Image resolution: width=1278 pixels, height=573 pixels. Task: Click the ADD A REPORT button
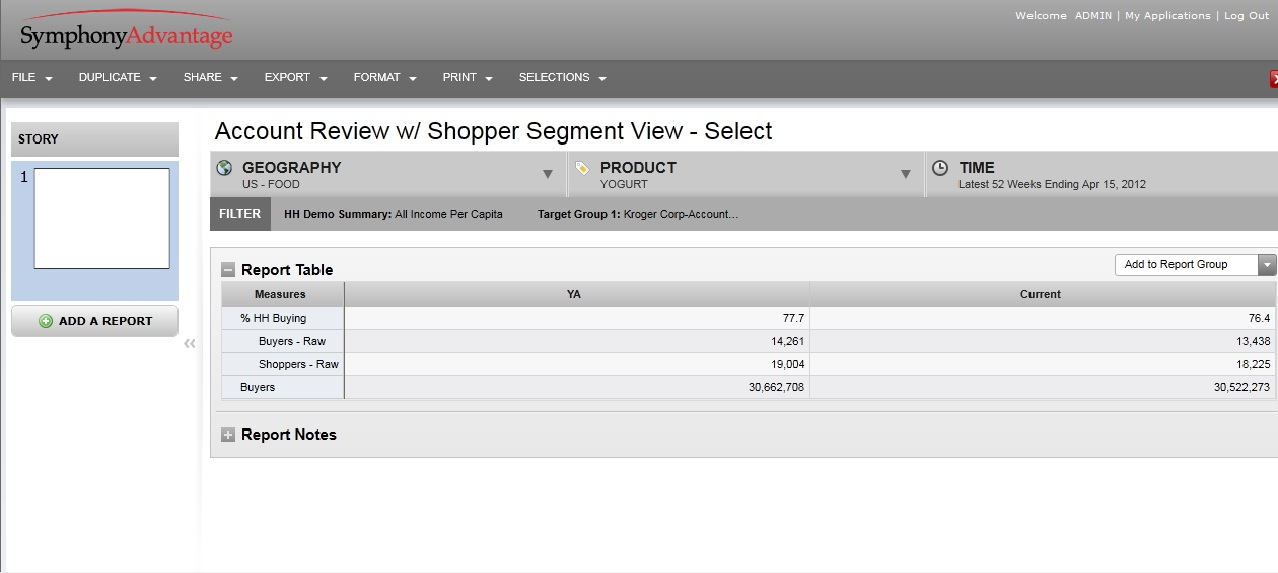(x=95, y=321)
